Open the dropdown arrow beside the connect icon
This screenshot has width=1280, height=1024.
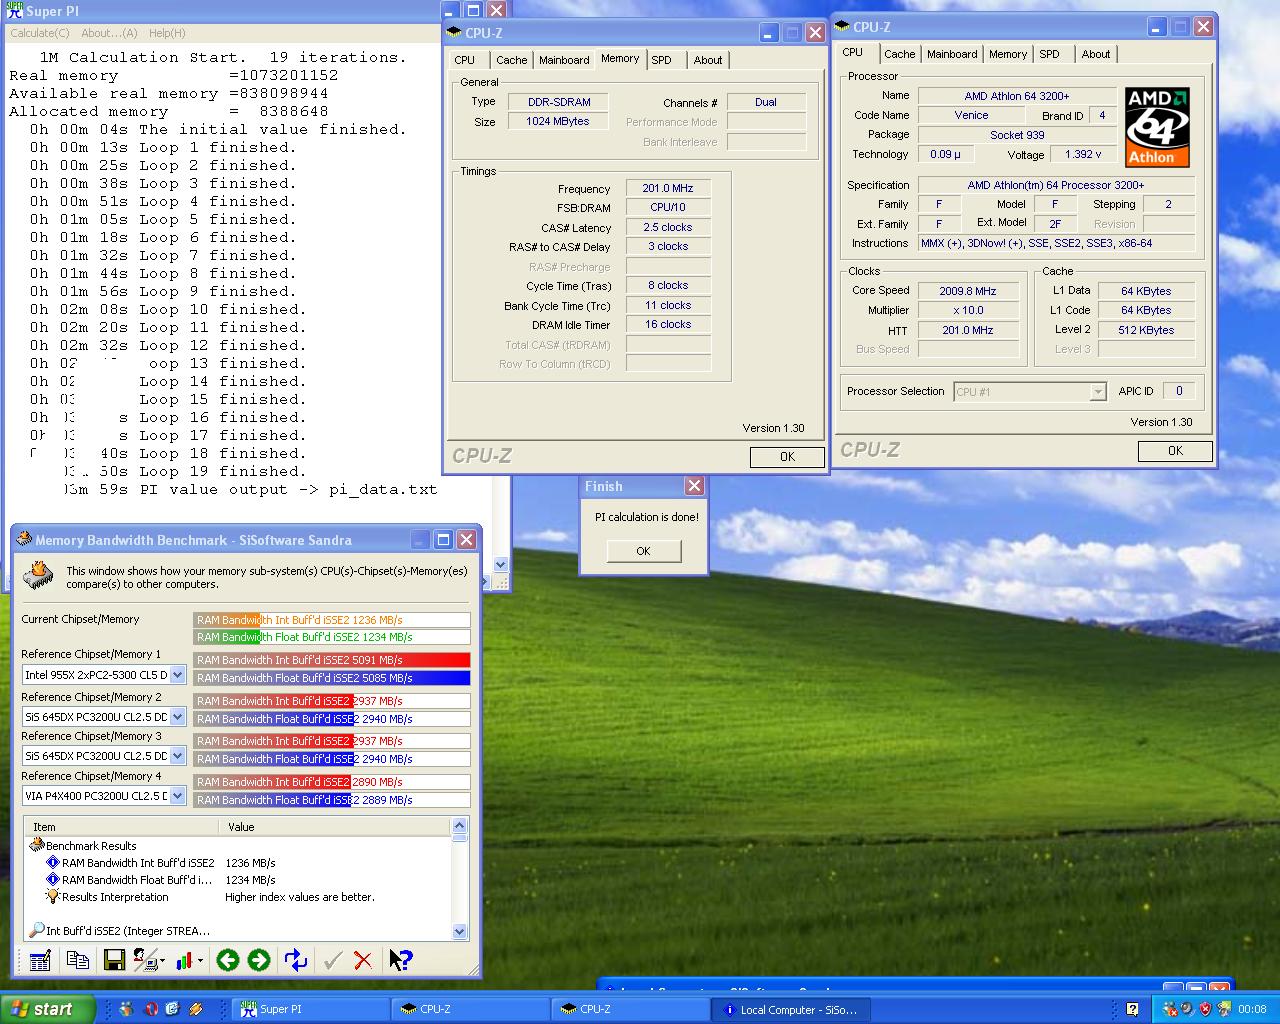162,962
